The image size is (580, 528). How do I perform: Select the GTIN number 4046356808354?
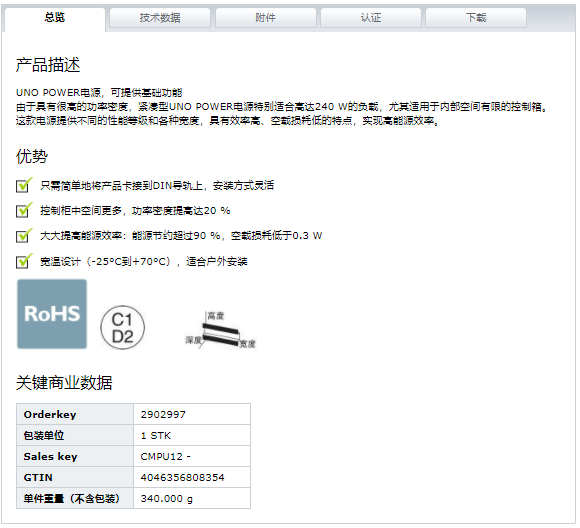182,478
